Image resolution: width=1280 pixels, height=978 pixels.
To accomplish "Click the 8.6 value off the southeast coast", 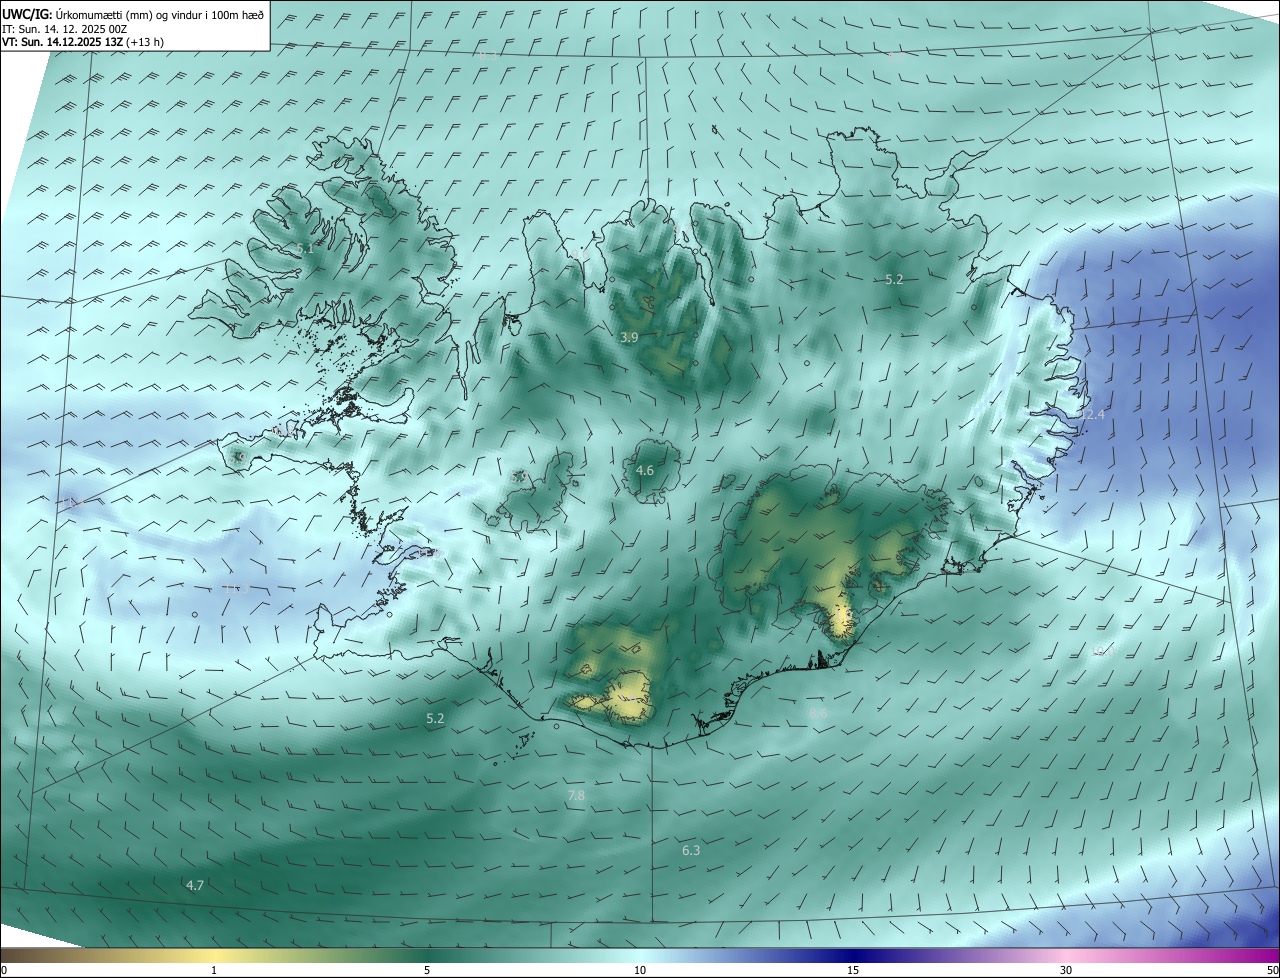I will point(818,713).
